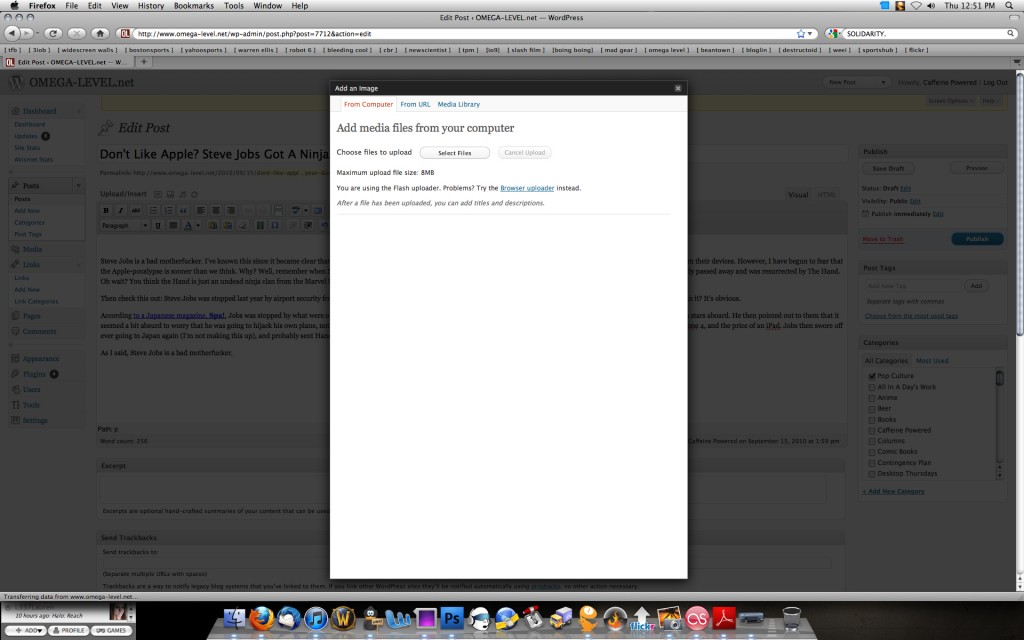Check the Books category checkbox
The width and height of the screenshot is (1024, 640).
(x=872, y=420)
